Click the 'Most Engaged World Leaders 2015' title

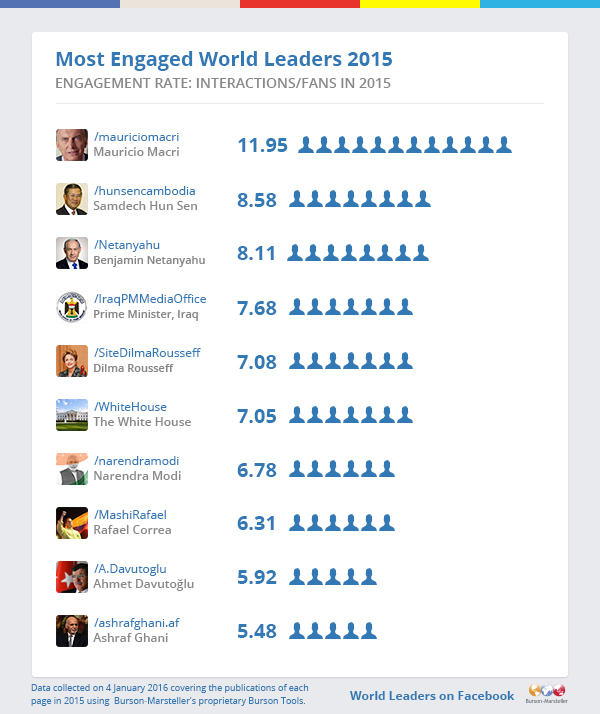223,59
